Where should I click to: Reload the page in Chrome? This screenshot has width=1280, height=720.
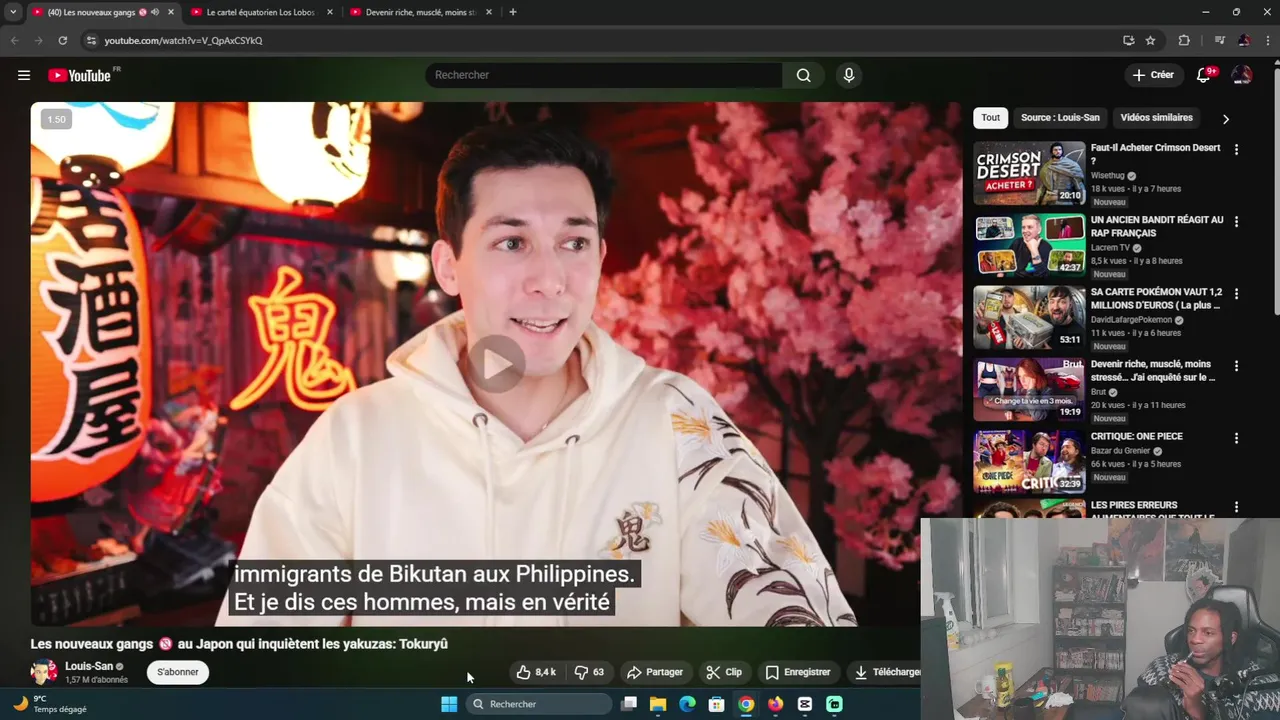click(x=62, y=40)
